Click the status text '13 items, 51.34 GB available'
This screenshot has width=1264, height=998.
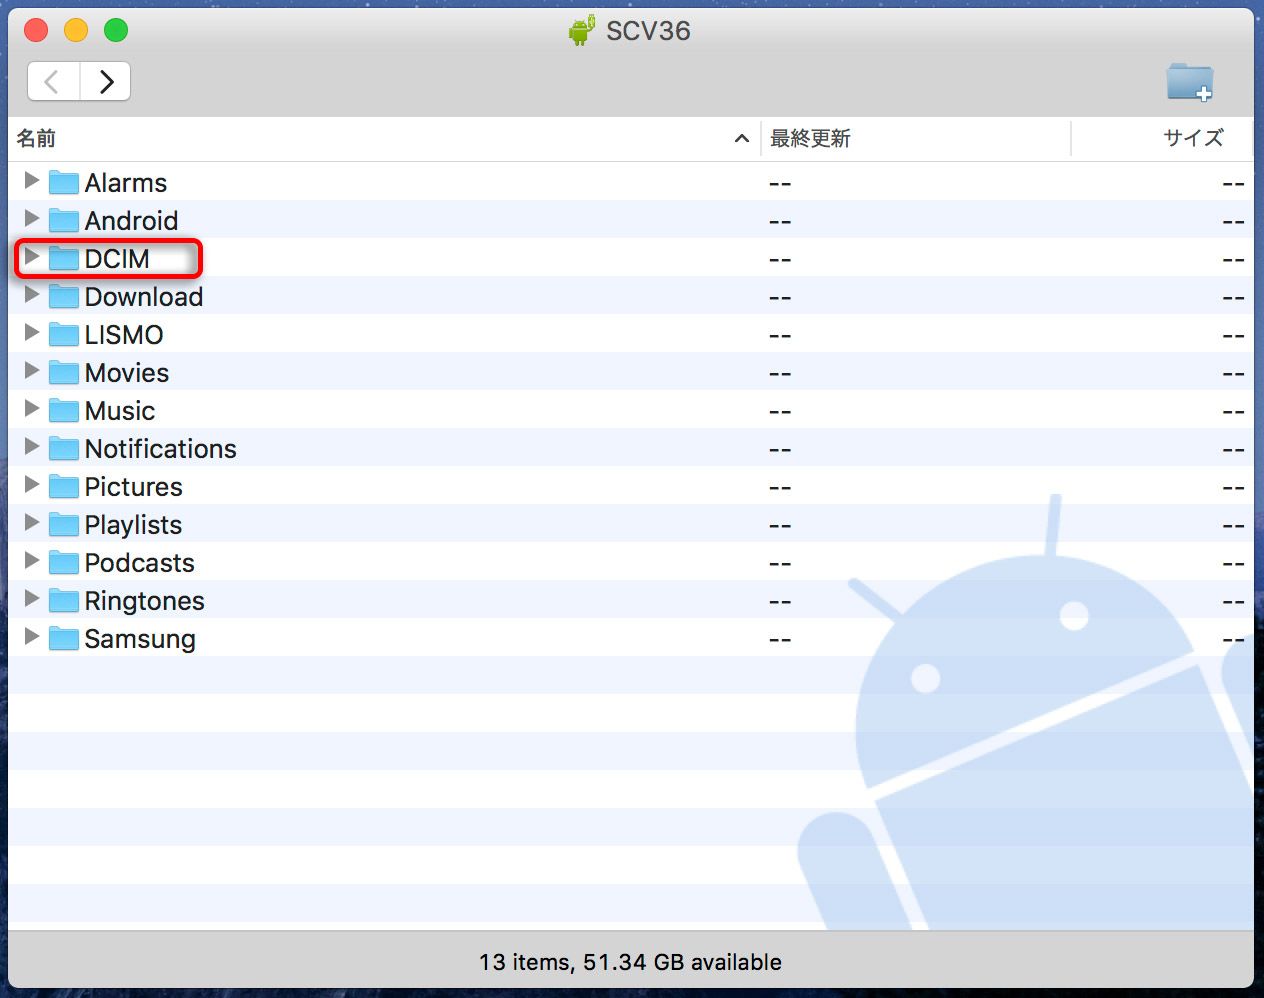(631, 962)
